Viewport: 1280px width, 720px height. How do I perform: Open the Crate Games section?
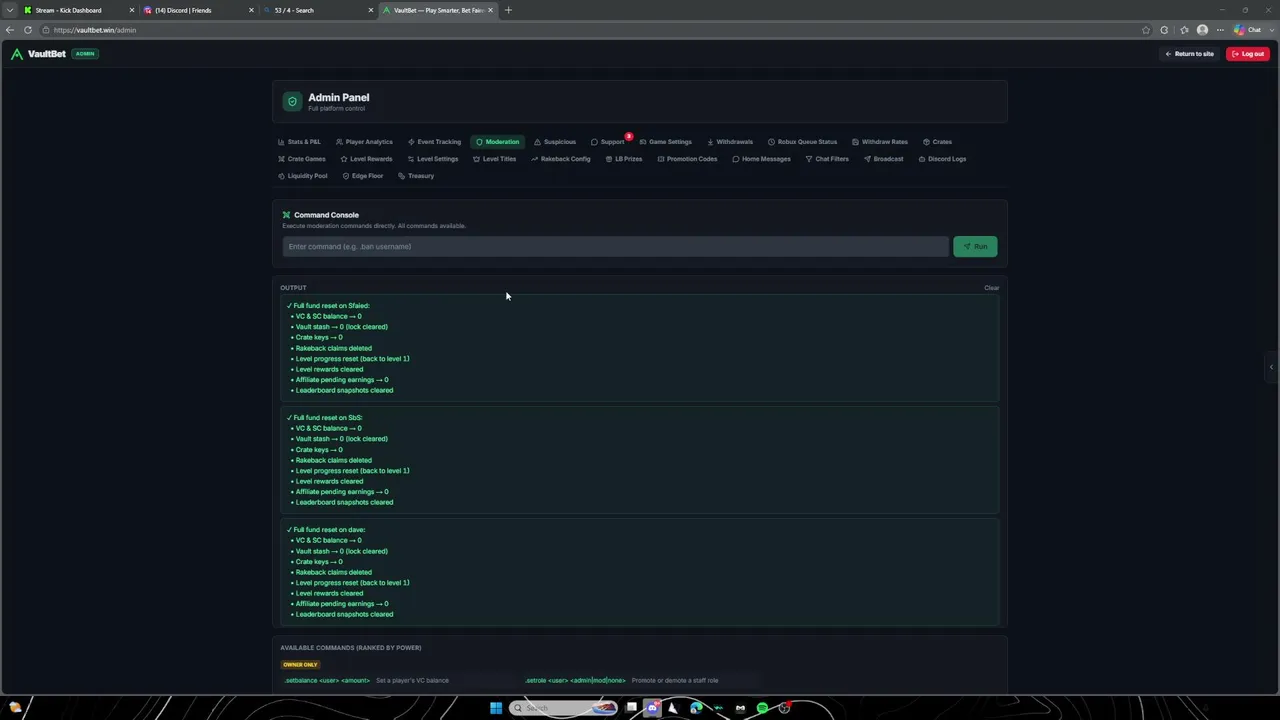click(x=301, y=159)
